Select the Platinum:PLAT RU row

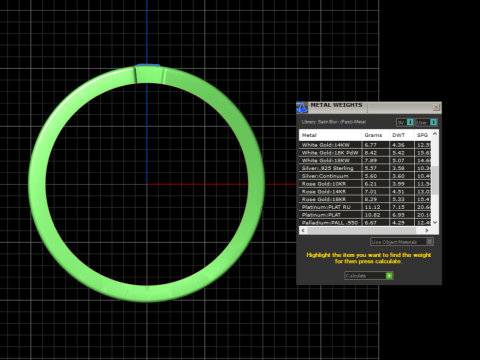click(x=365, y=207)
